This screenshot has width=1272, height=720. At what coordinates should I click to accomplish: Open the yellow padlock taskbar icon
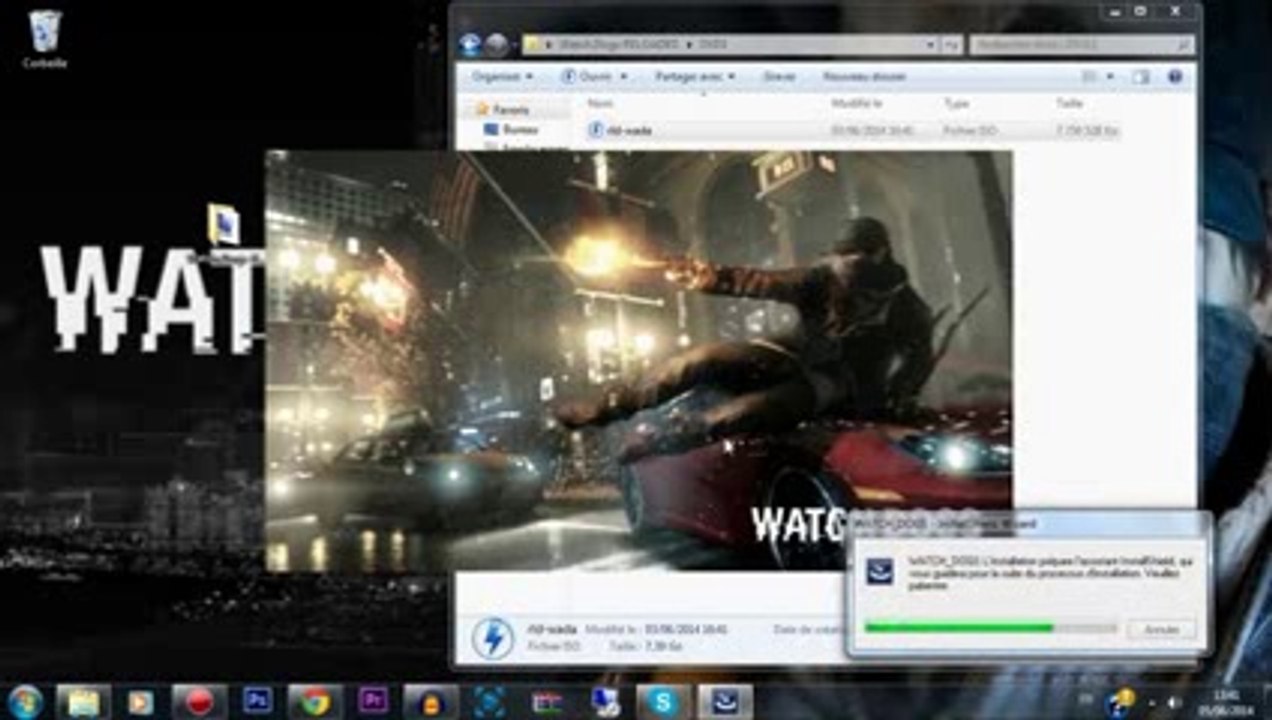tap(431, 702)
